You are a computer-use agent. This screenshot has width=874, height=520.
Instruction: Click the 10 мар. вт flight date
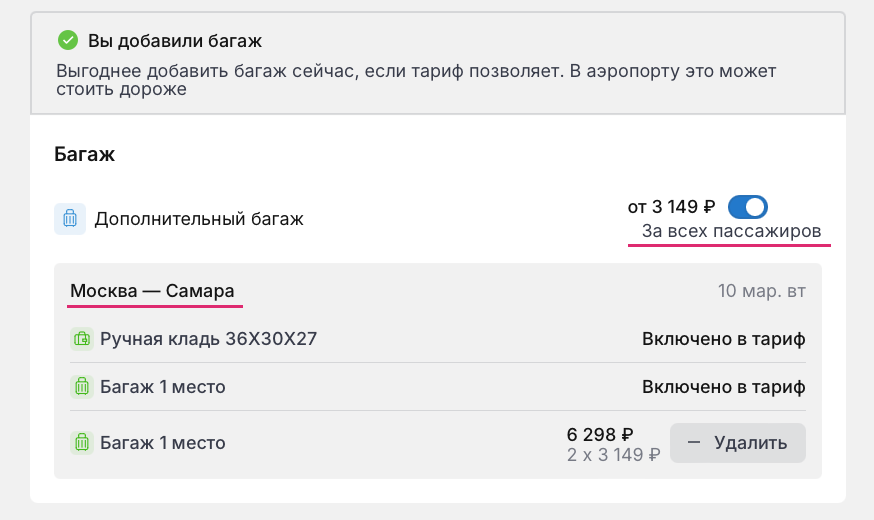tap(761, 292)
